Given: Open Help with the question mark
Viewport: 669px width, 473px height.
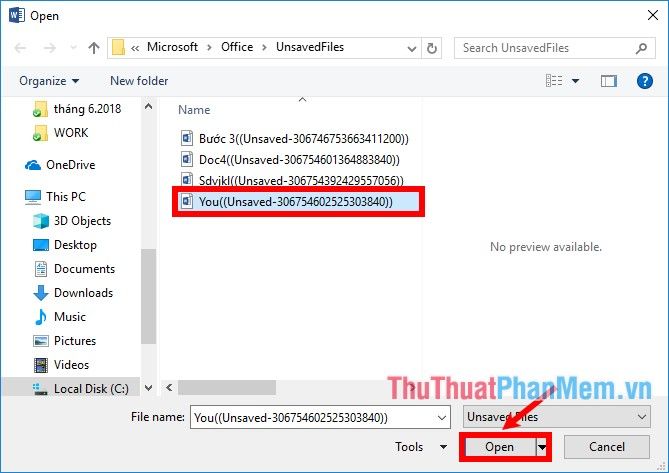Looking at the screenshot, I should click(x=645, y=81).
